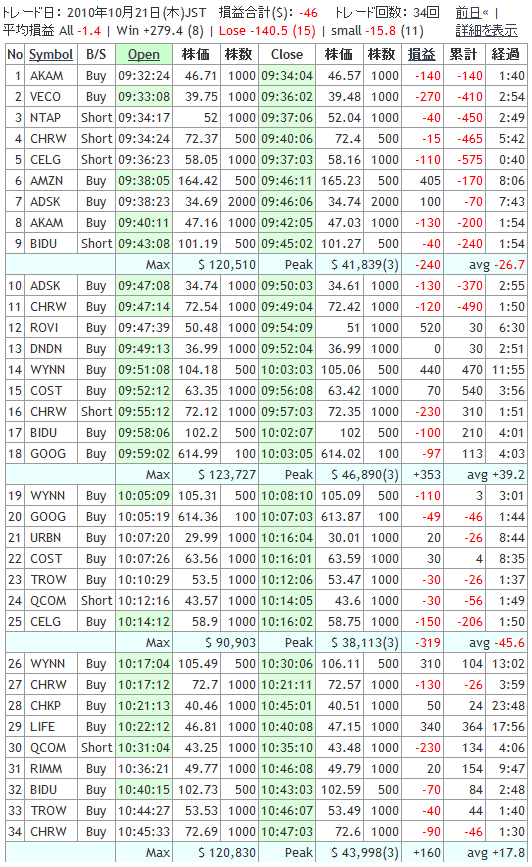Click Peak value $ 43,998(3)
Viewport: 532px width, 867px height.
364,853
